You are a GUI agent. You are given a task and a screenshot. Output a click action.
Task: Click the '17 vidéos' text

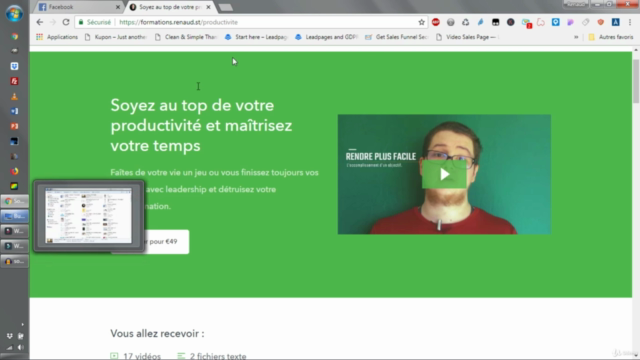pyautogui.click(x=142, y=356)
